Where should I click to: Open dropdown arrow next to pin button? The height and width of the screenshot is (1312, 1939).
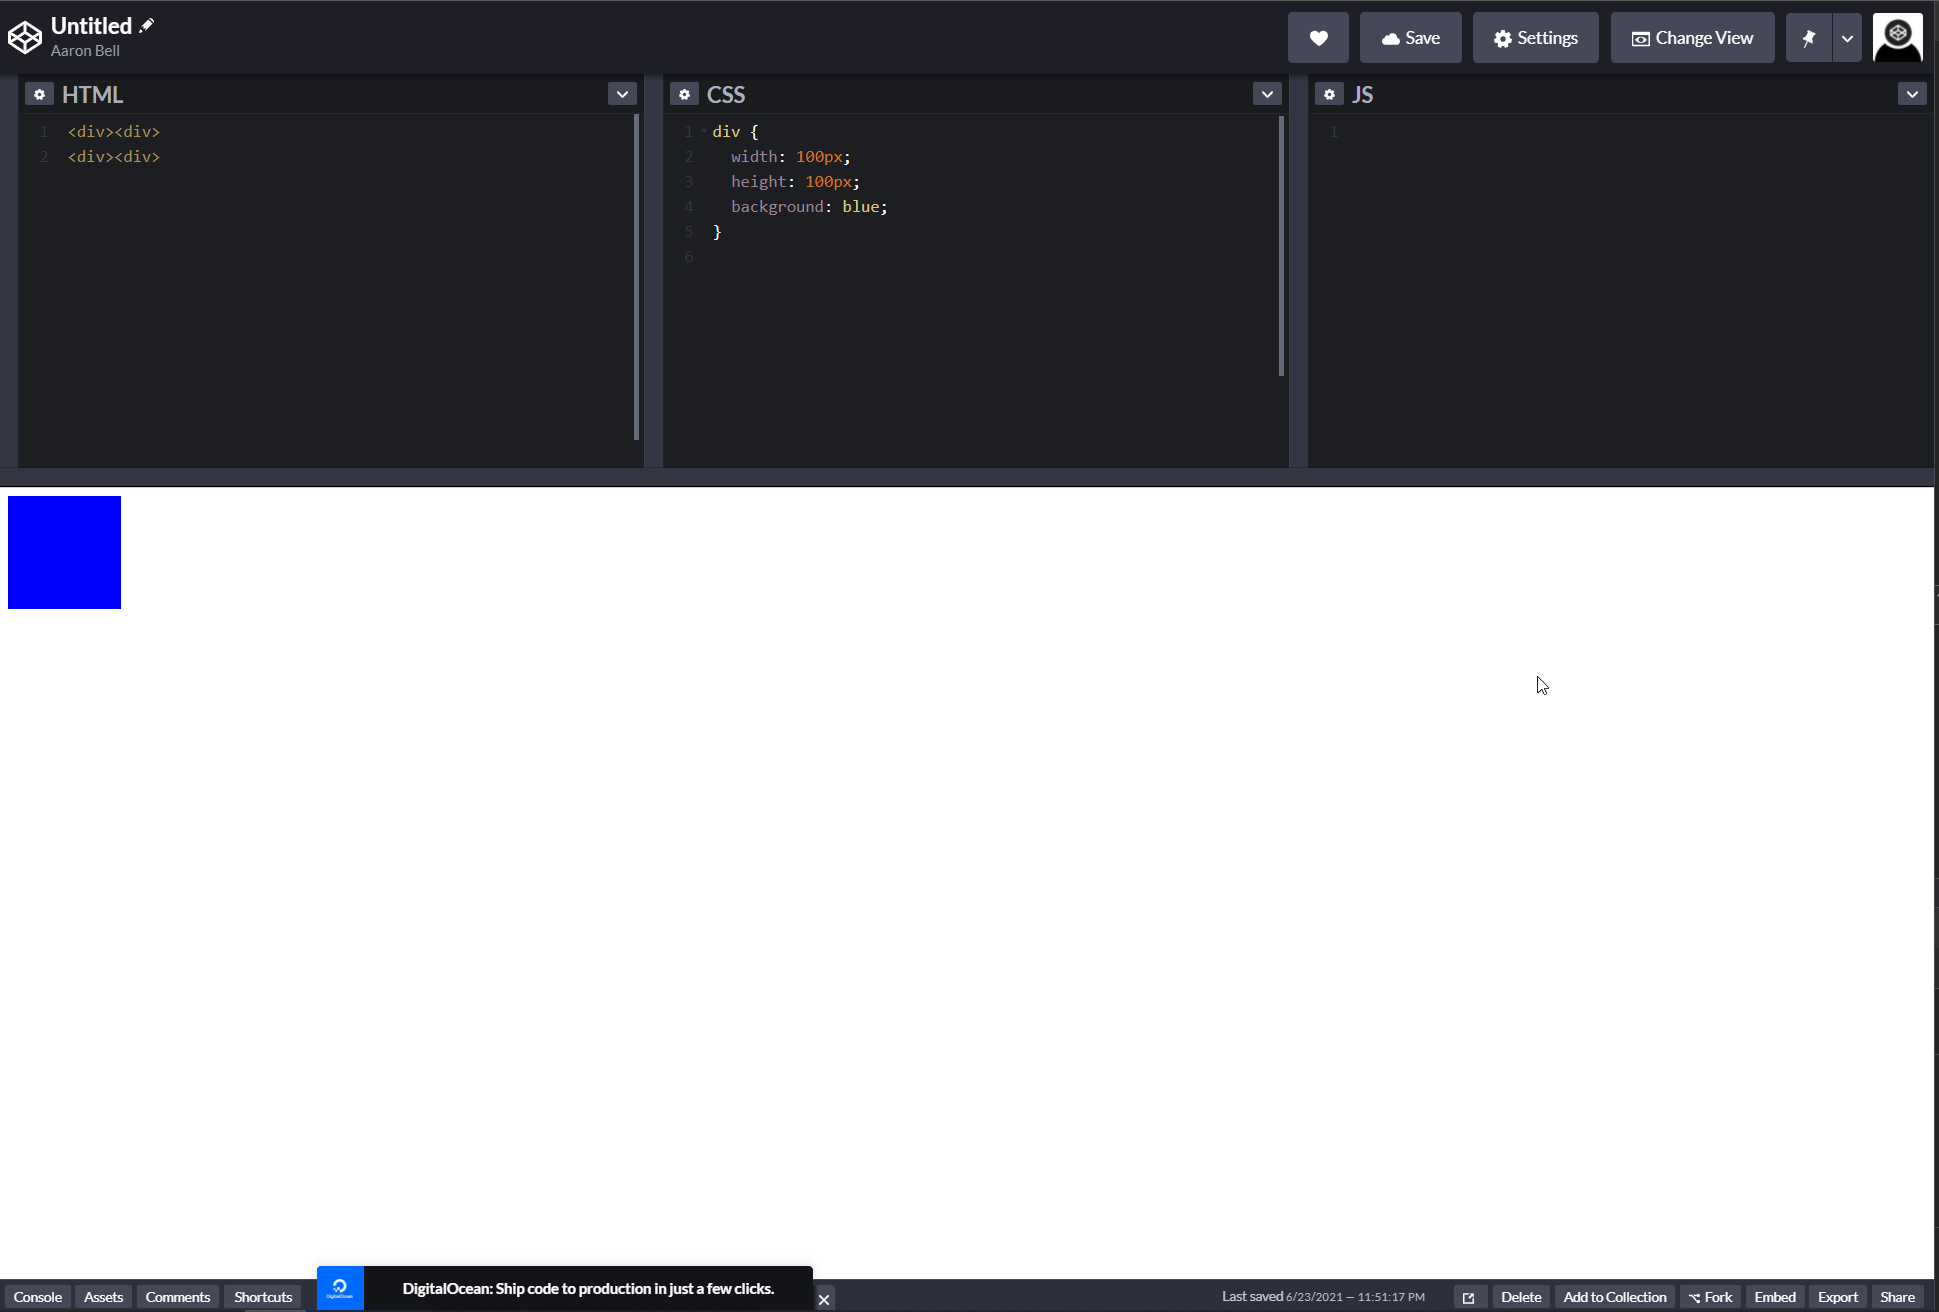1847,38
